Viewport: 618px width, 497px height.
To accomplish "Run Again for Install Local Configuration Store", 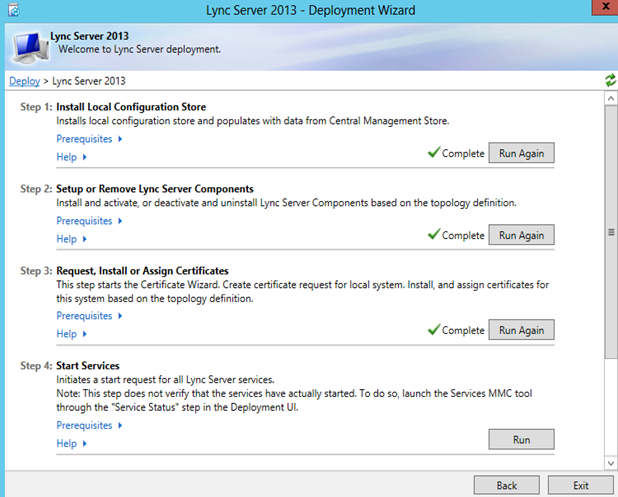I will click(x=521, y=153).
